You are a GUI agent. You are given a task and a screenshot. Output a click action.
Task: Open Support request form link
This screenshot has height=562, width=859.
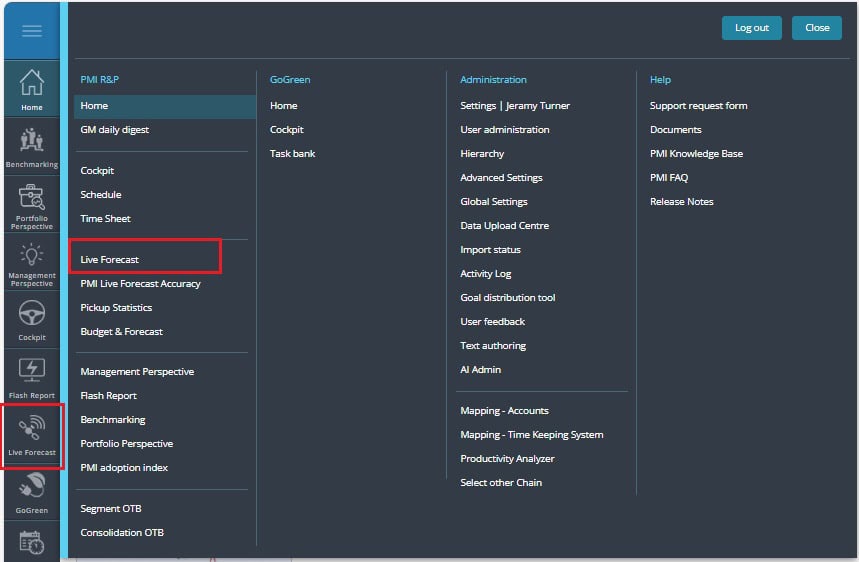tap(698, 106)
